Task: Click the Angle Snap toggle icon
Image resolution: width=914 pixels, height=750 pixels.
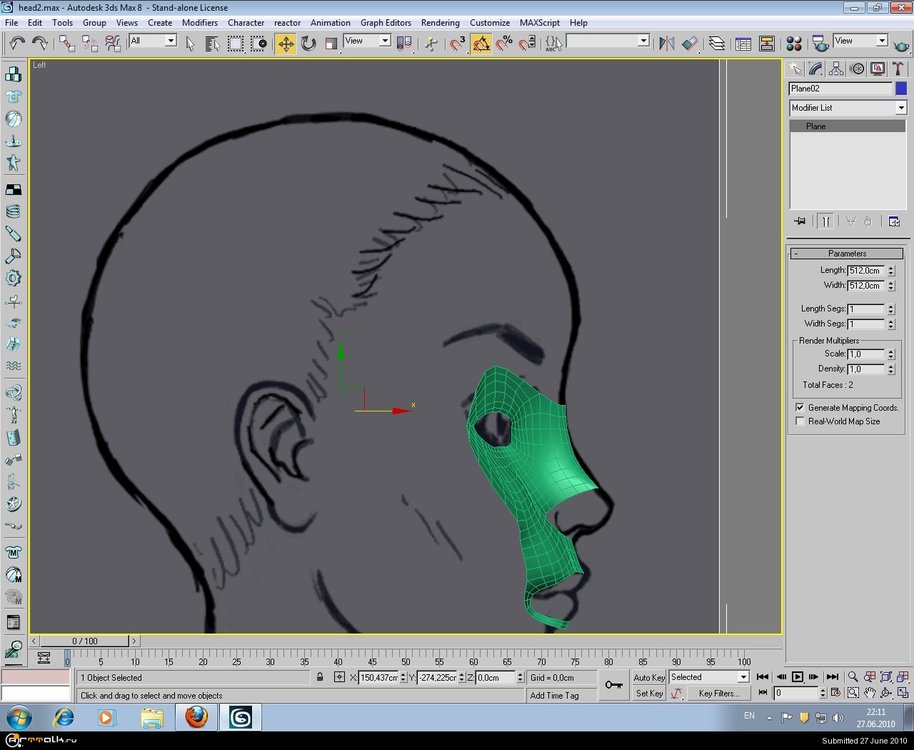Action: (x=480, y=42)
